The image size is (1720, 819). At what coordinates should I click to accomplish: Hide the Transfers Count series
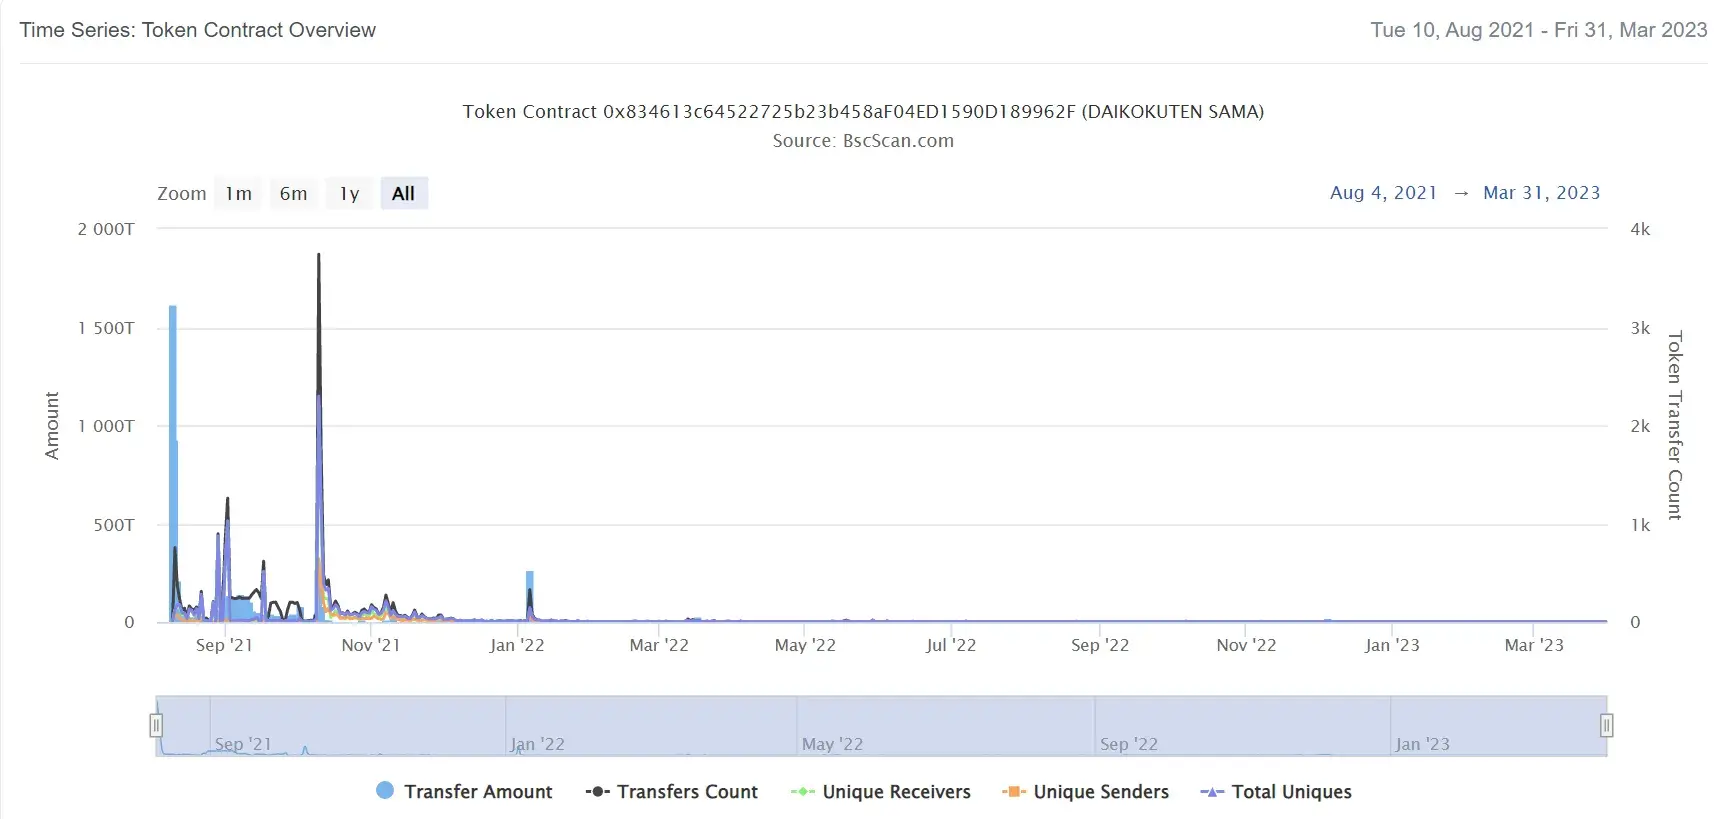coord(687,792)
